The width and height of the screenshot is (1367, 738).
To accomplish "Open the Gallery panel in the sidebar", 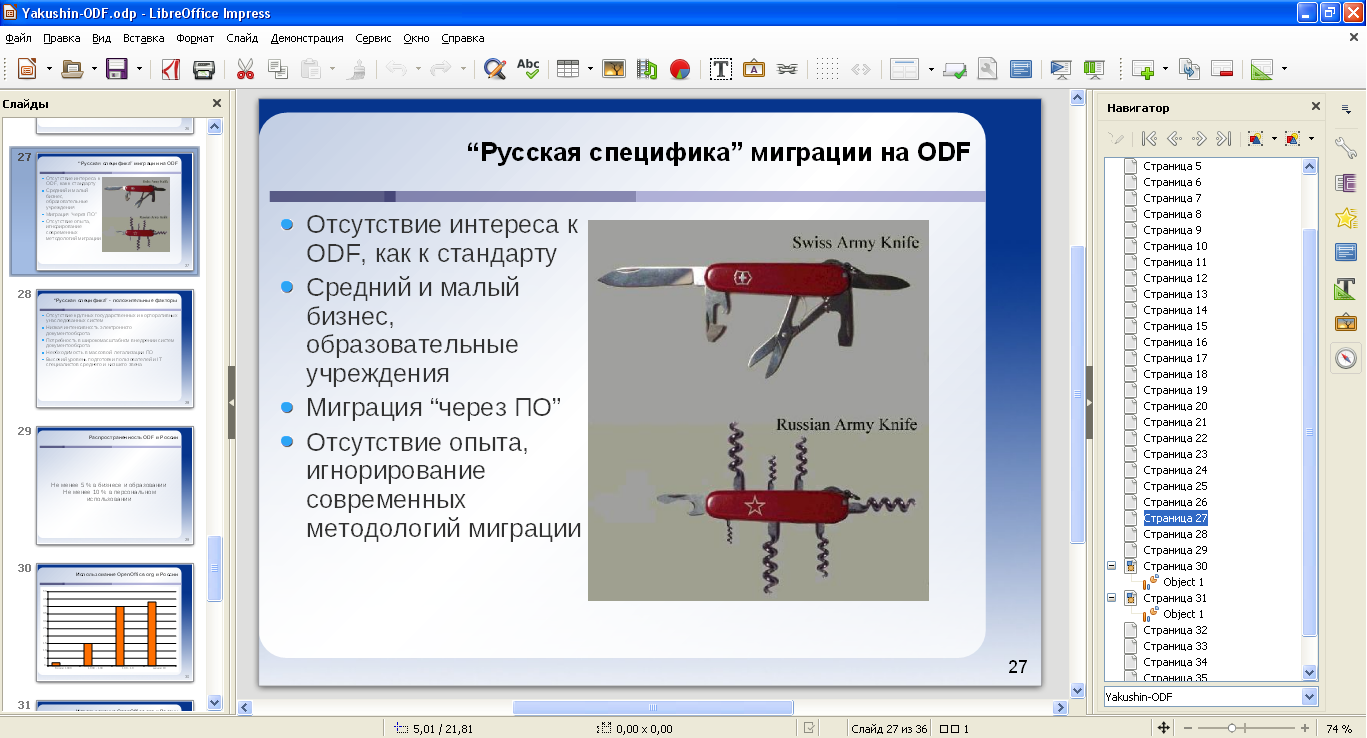I will (1346, 323).
